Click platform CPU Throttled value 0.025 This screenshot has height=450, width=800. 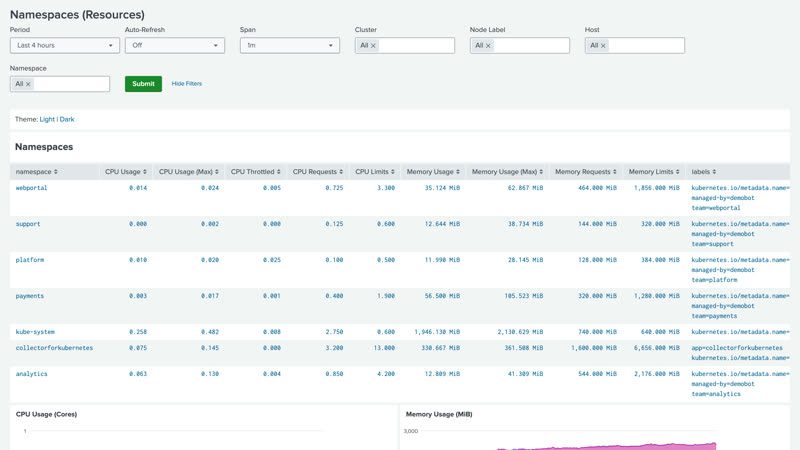coord(272,260)
